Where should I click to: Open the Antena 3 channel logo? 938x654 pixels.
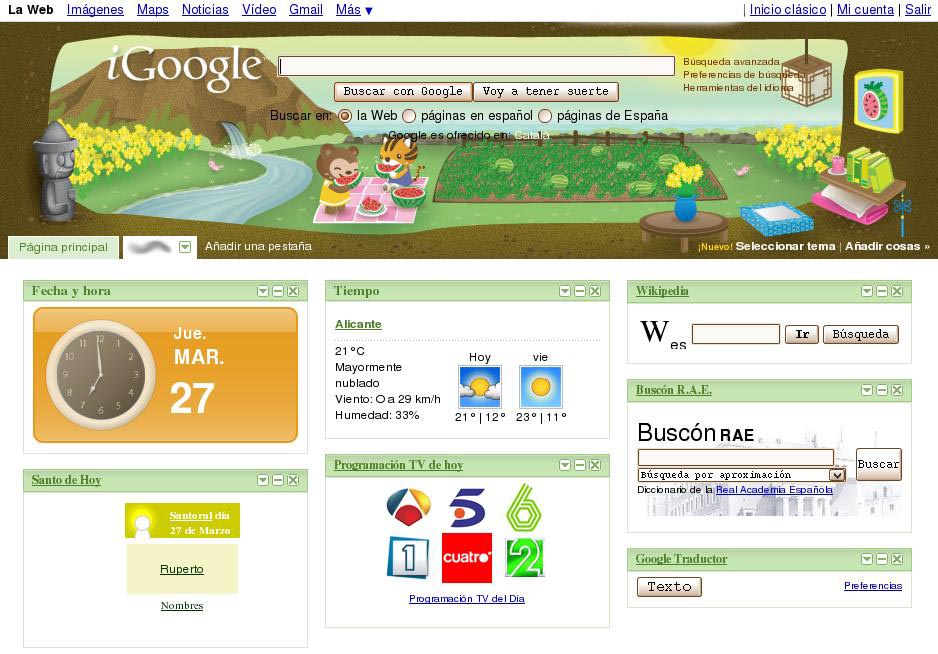(409, 507)
